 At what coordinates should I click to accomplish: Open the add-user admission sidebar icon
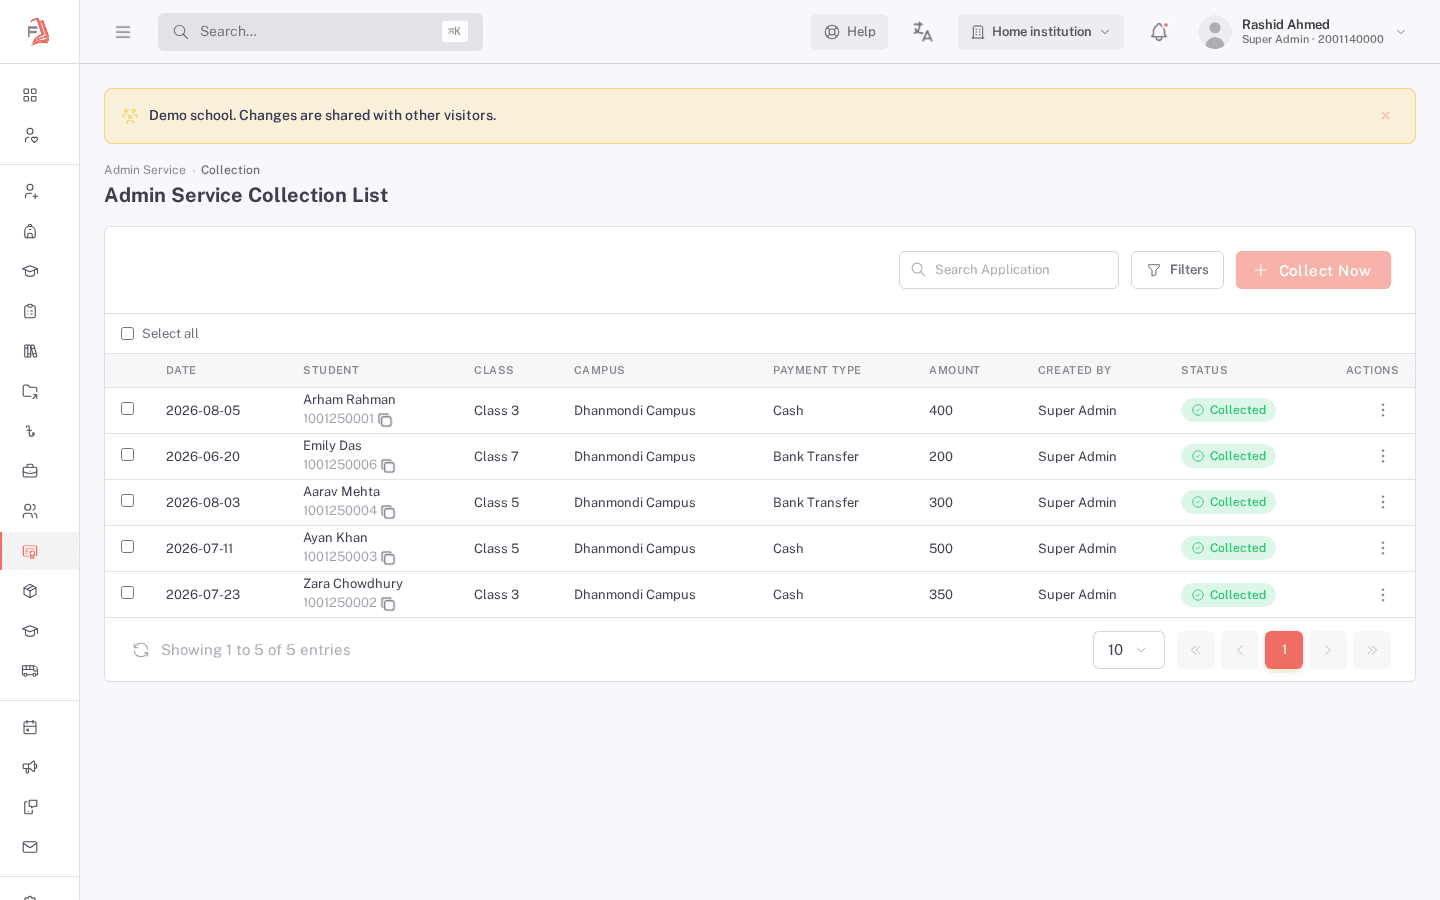(30, 191)
